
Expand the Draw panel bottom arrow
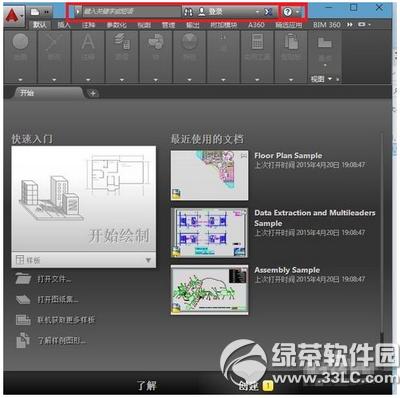(x=20, y=80)
